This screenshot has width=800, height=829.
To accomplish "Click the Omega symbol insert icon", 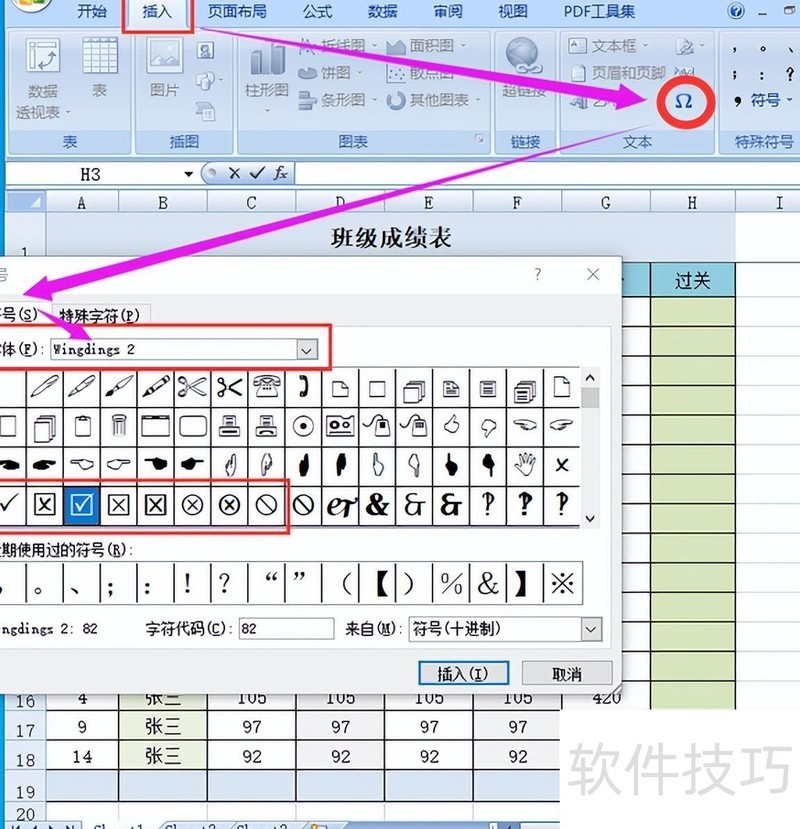I will point(684,101).
